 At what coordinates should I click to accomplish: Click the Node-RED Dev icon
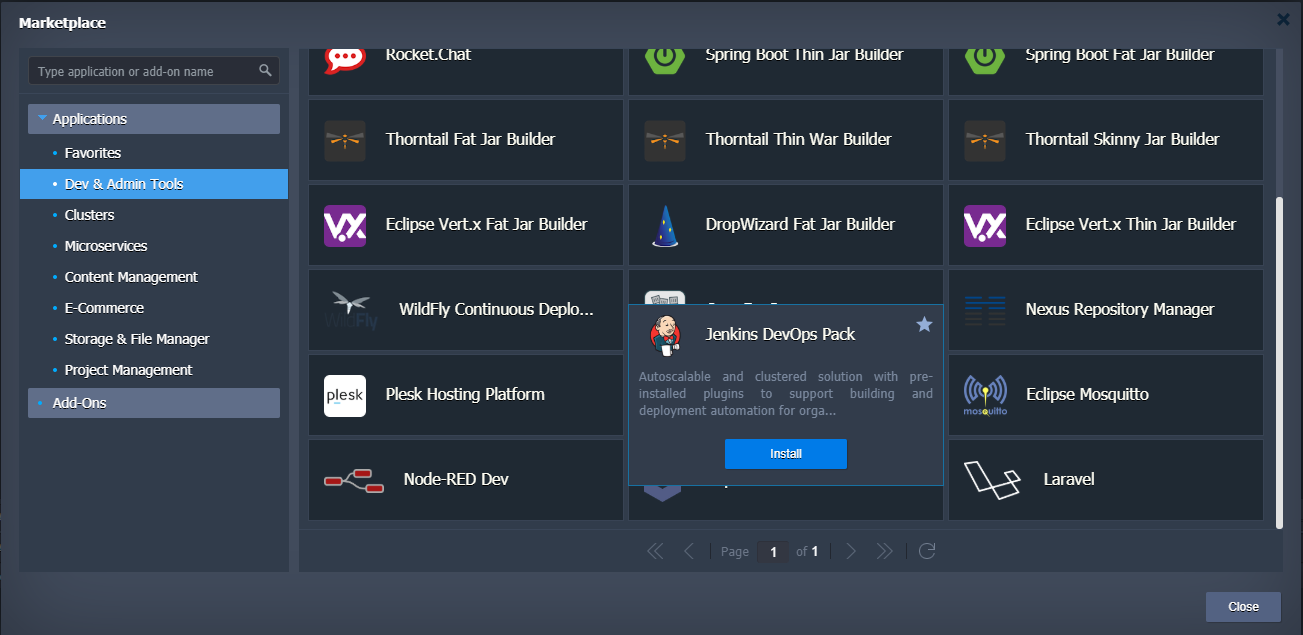354,480
